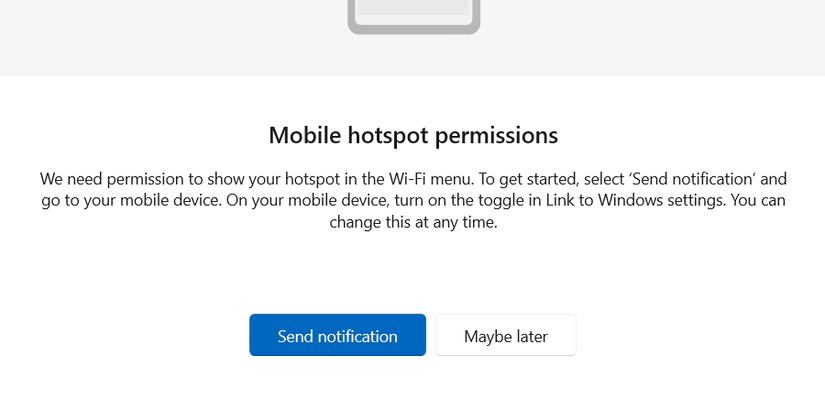Click the quoted 'Send notification' phrase in the description
This screenshot has width=825, height=413.
(x=692, y=179)
